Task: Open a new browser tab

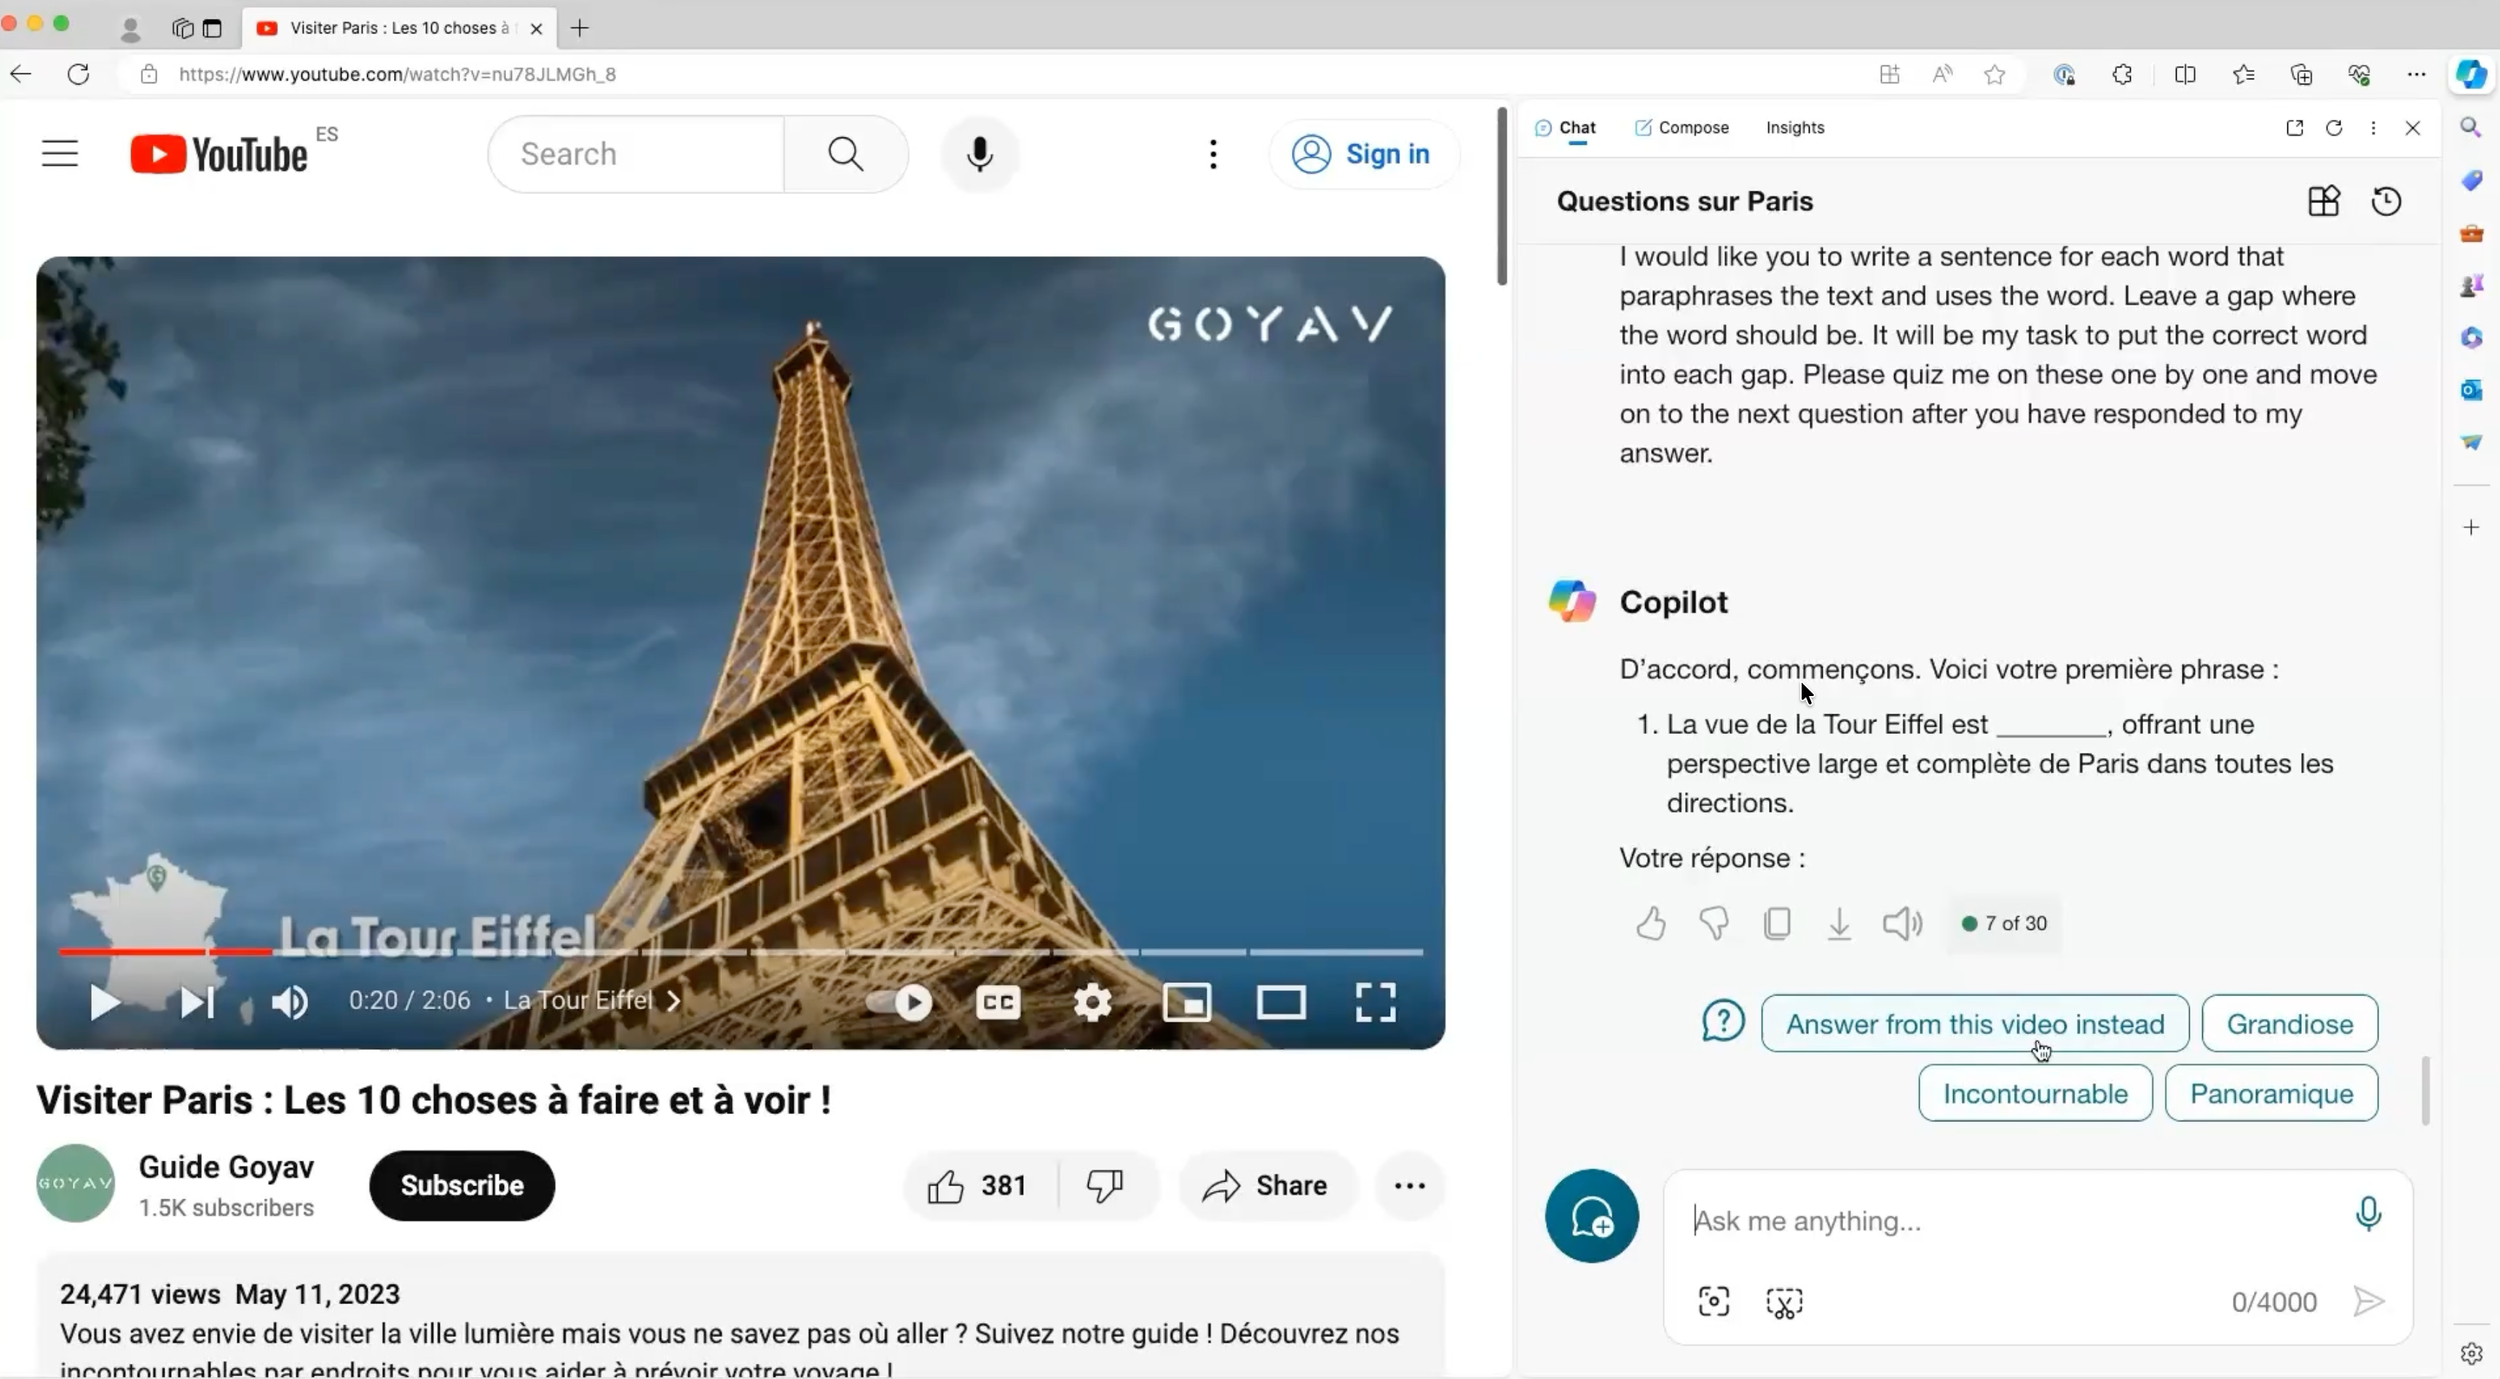Action: 579,28
